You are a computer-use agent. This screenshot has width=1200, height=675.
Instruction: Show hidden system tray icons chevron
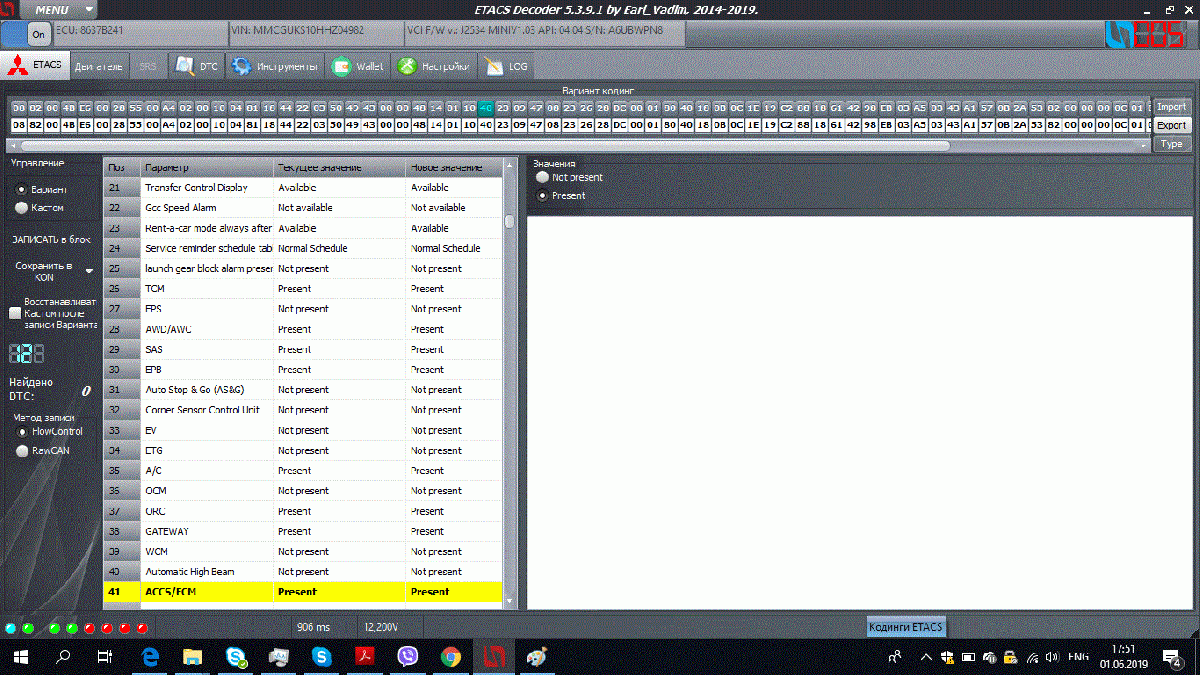925,657
